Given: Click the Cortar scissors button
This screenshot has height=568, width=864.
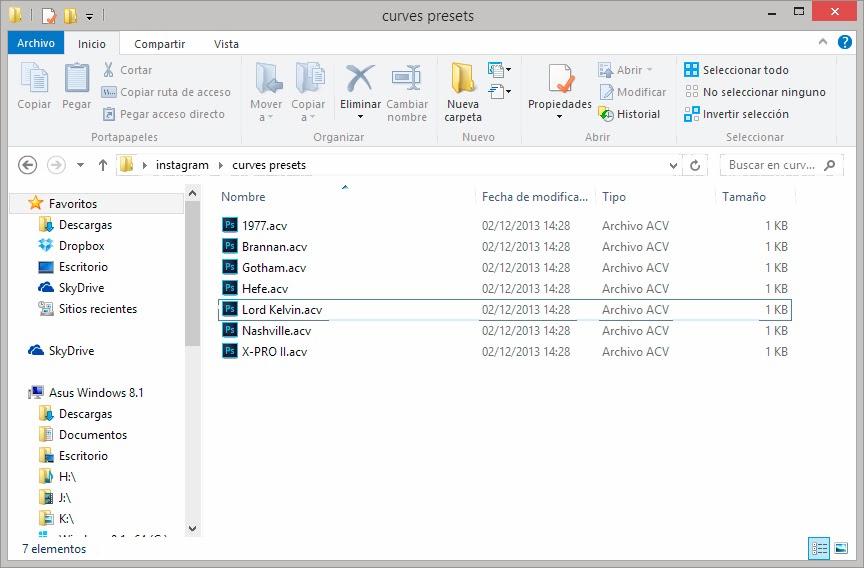Looking at the screenshot, I should [127, 70].
